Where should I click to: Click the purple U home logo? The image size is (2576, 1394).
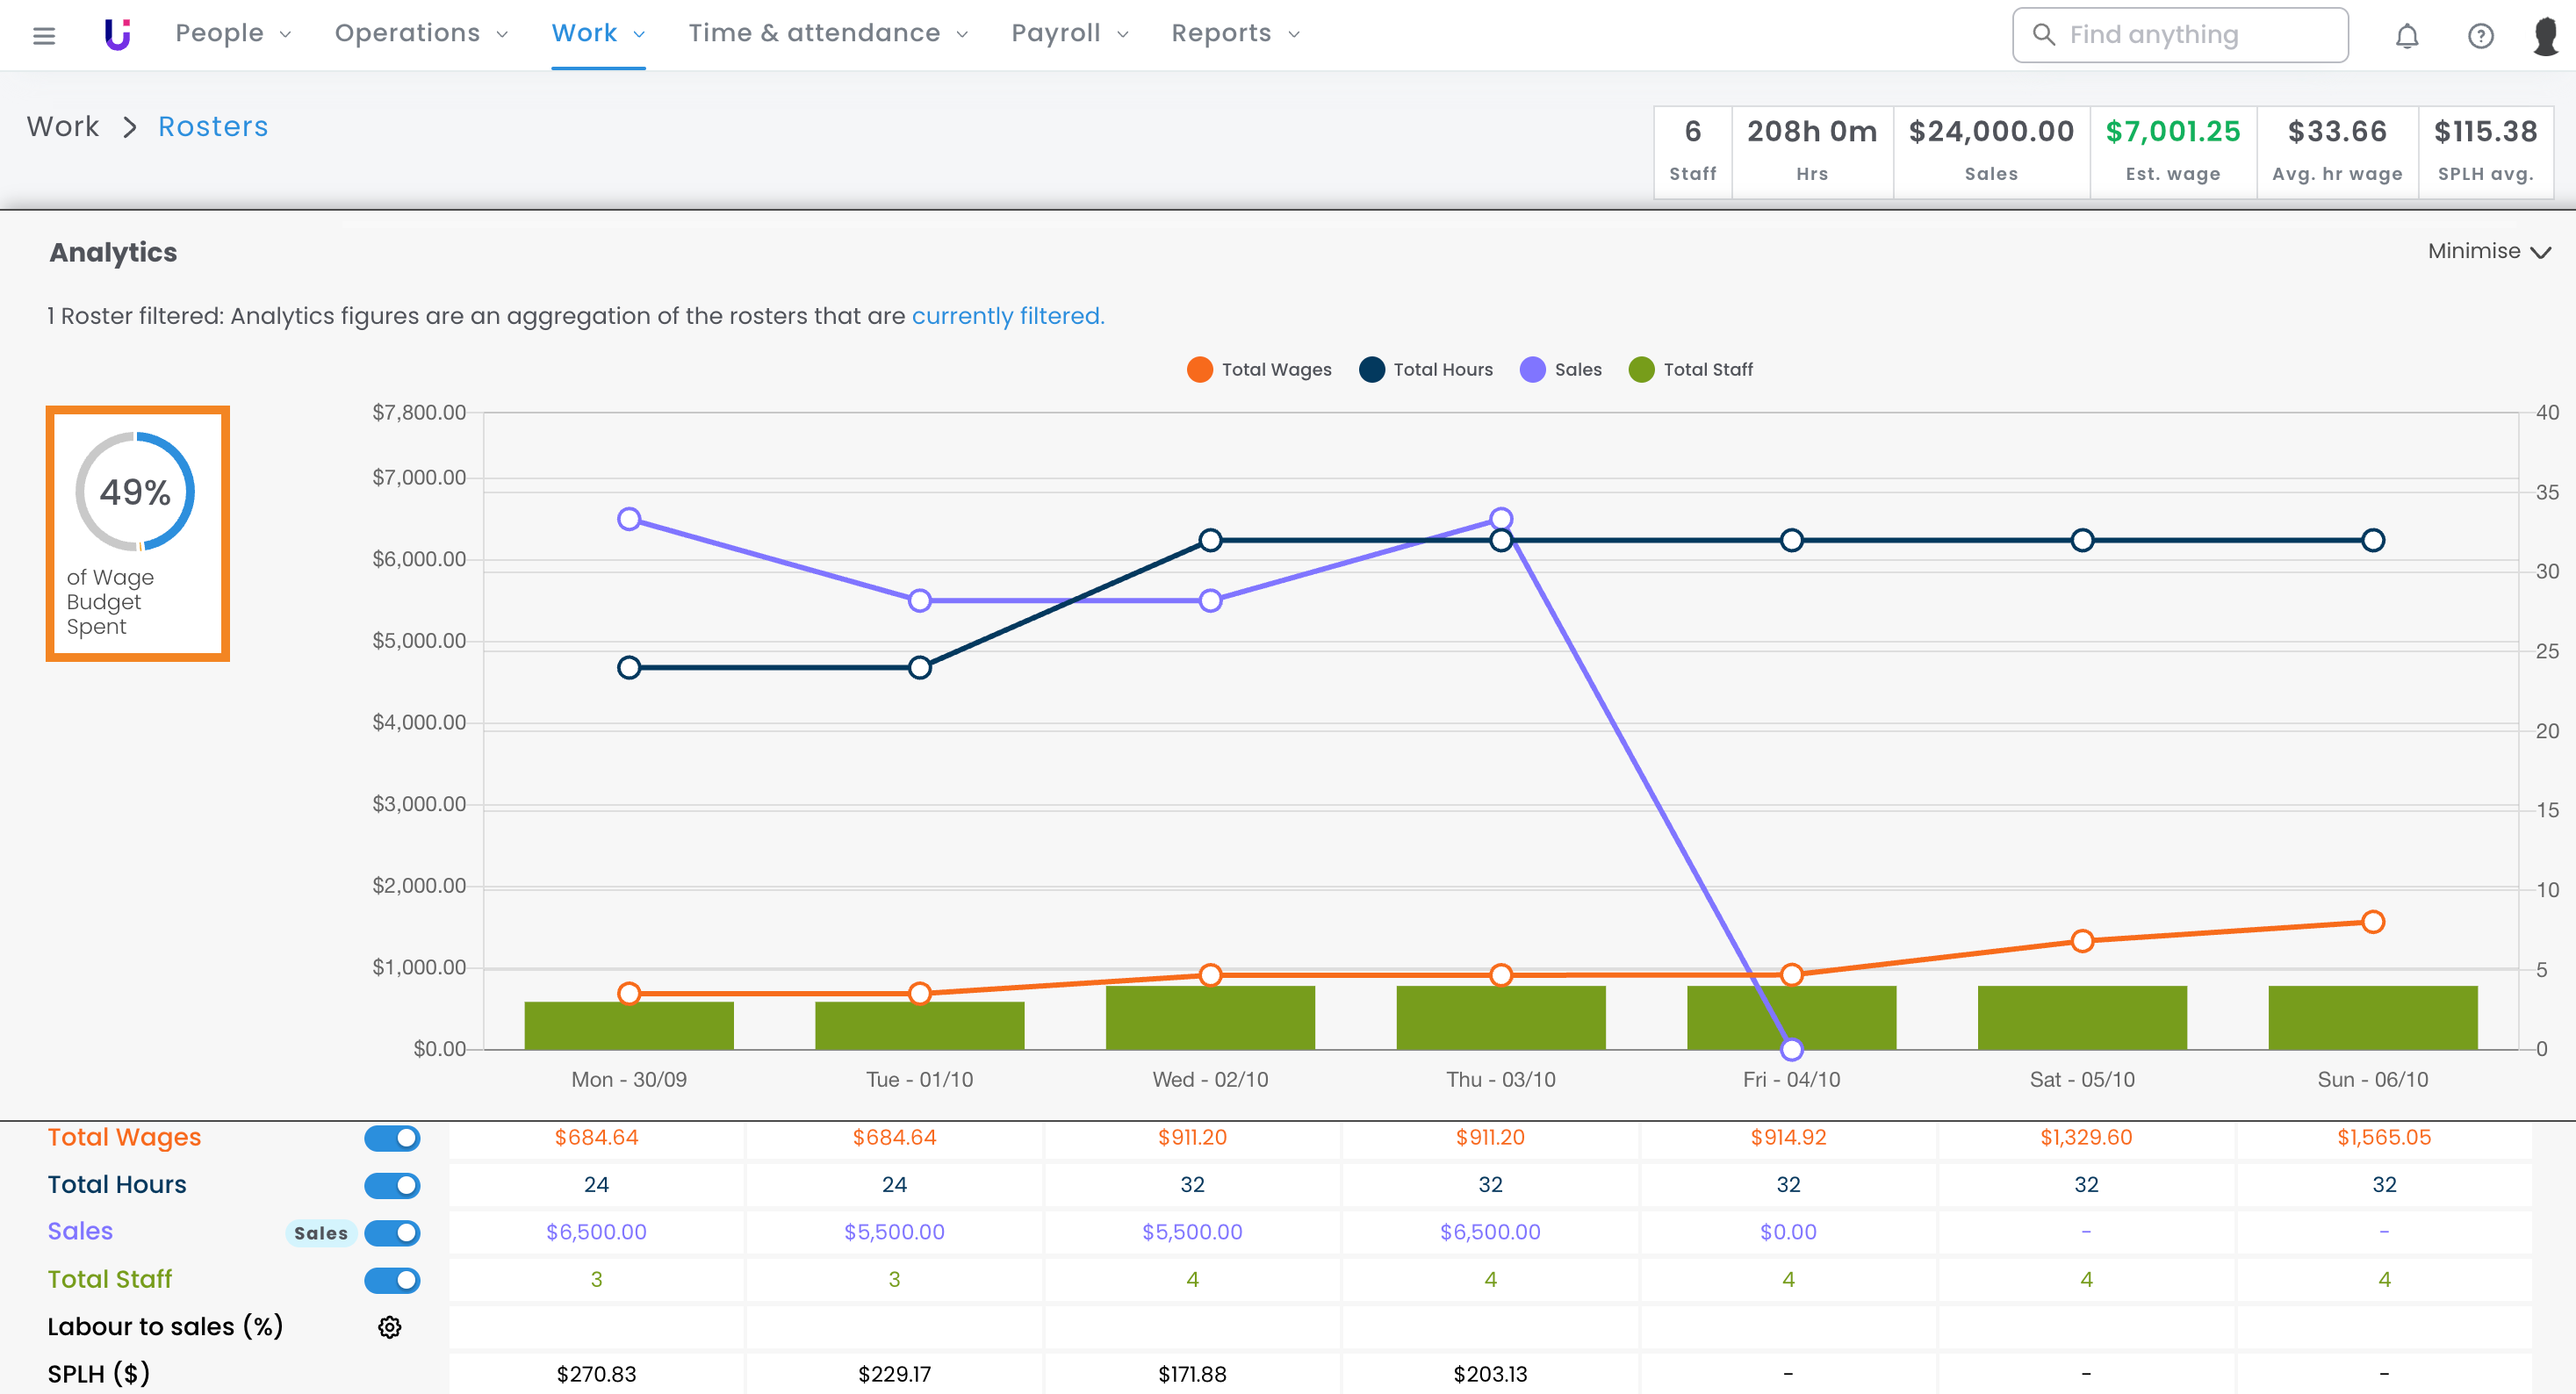click(117, 34)
